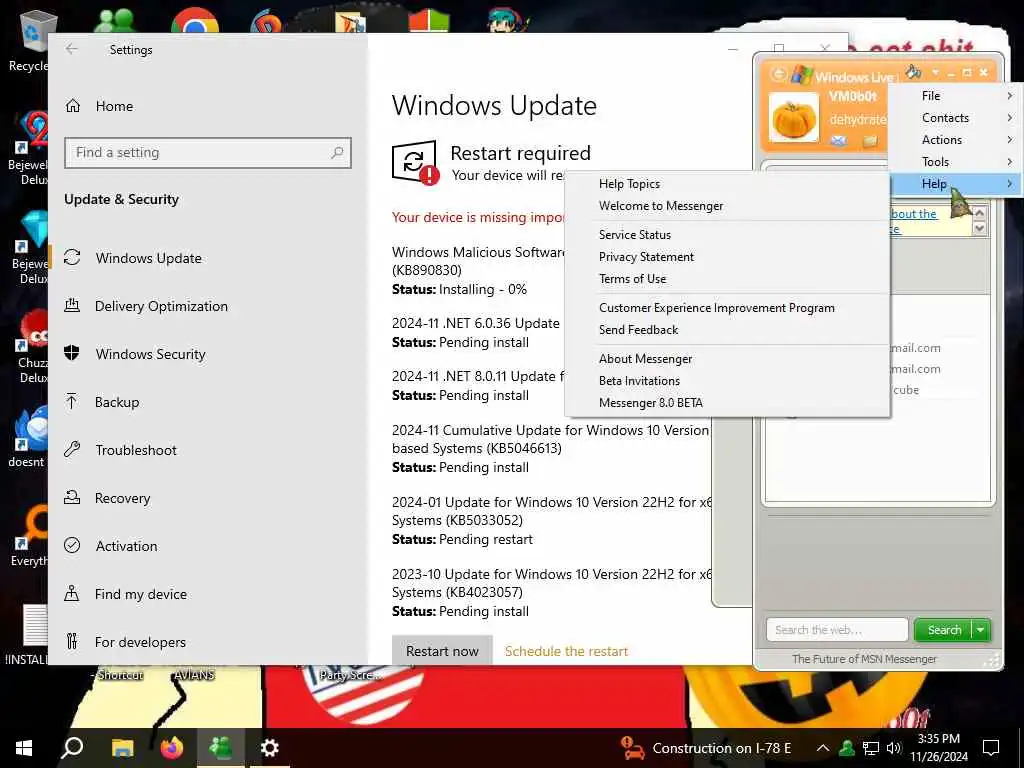1024x768 pixels.
Task: Click the restart required update status icon
Action: click(x=415, y=163)
